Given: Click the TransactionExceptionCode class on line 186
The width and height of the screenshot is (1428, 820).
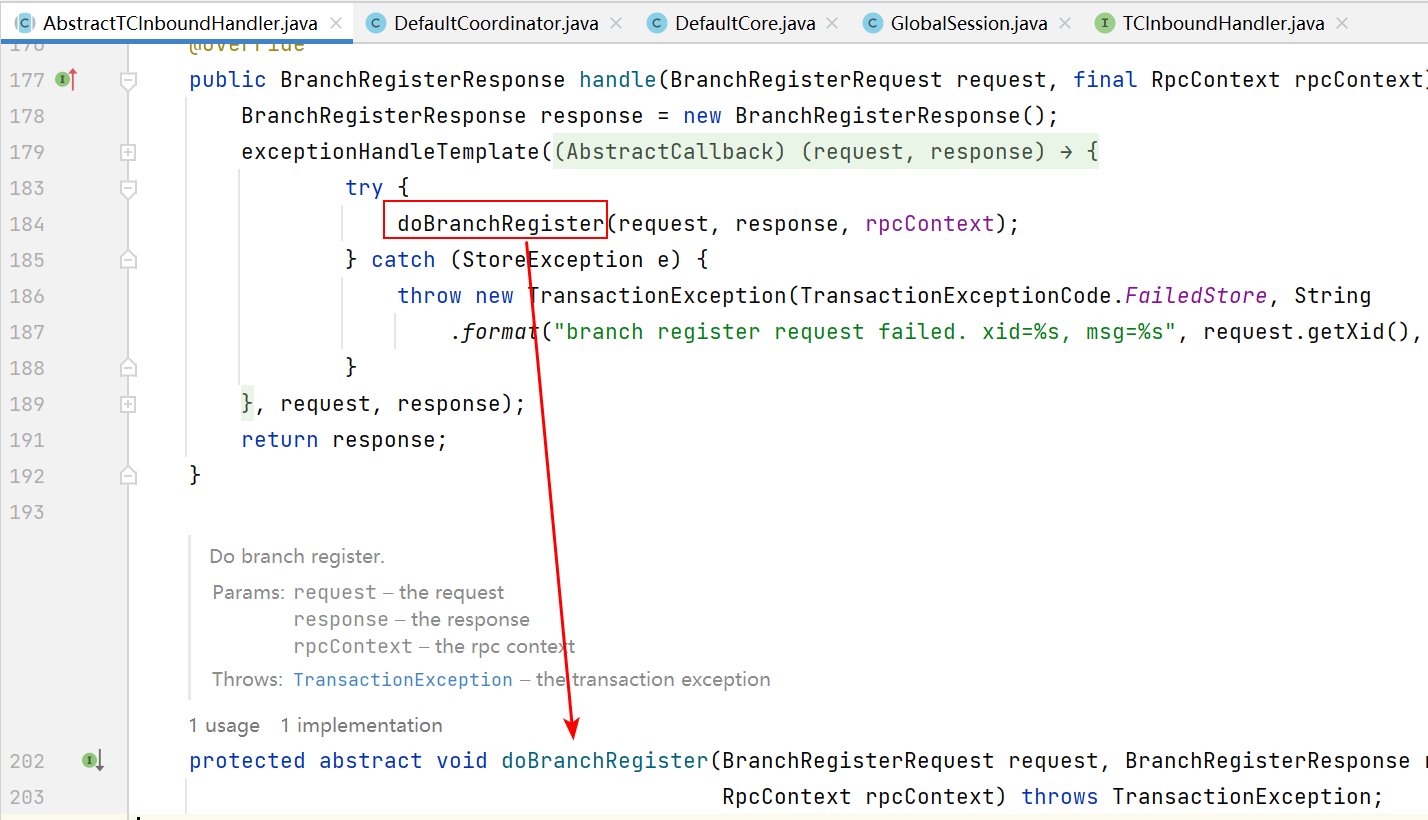Looking at the screenshot, I should click(x=957, y=296).
